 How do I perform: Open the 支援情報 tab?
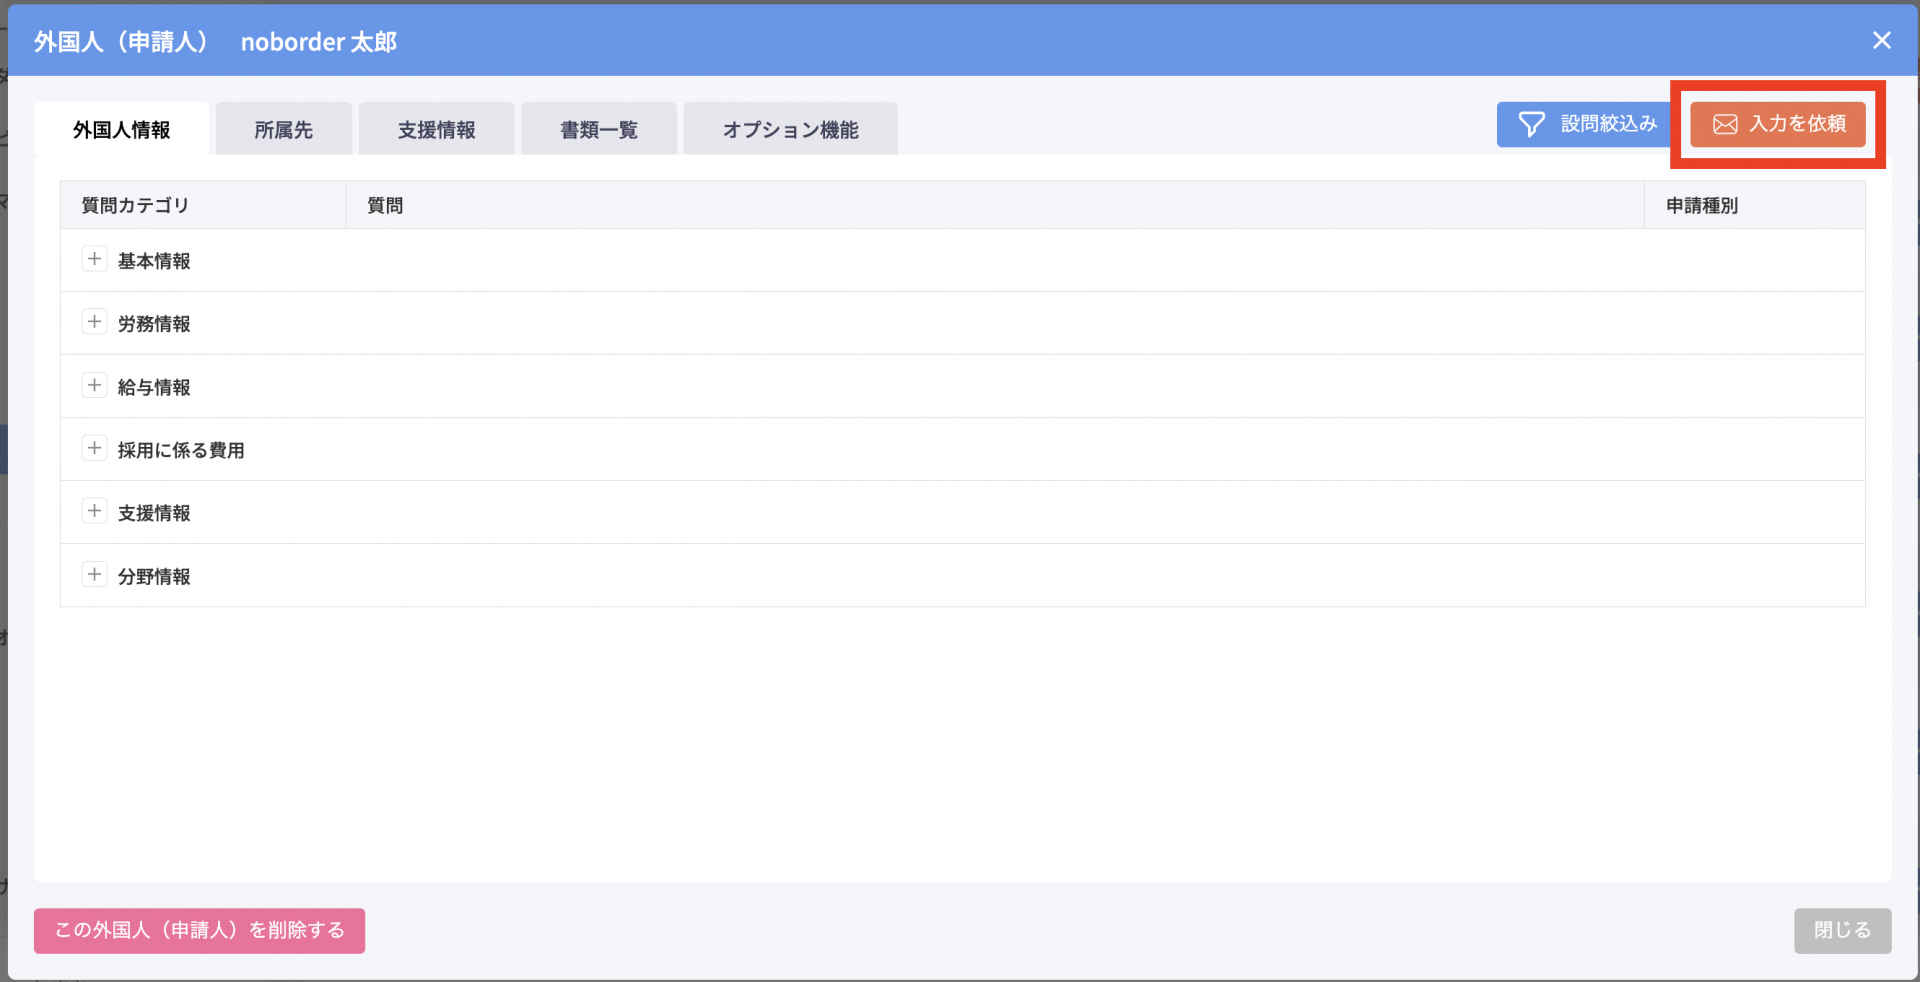pyautogui.click(x=436, y=130)
